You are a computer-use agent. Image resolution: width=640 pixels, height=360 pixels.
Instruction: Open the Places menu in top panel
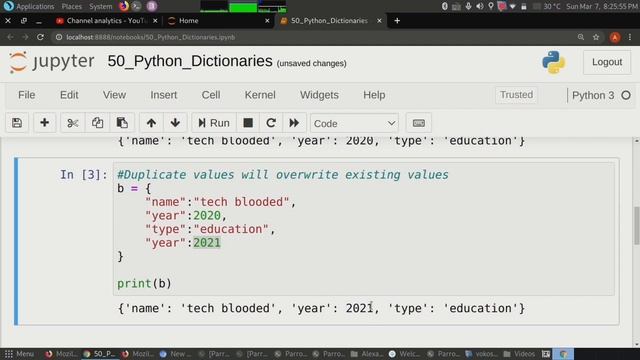[72, 6]
